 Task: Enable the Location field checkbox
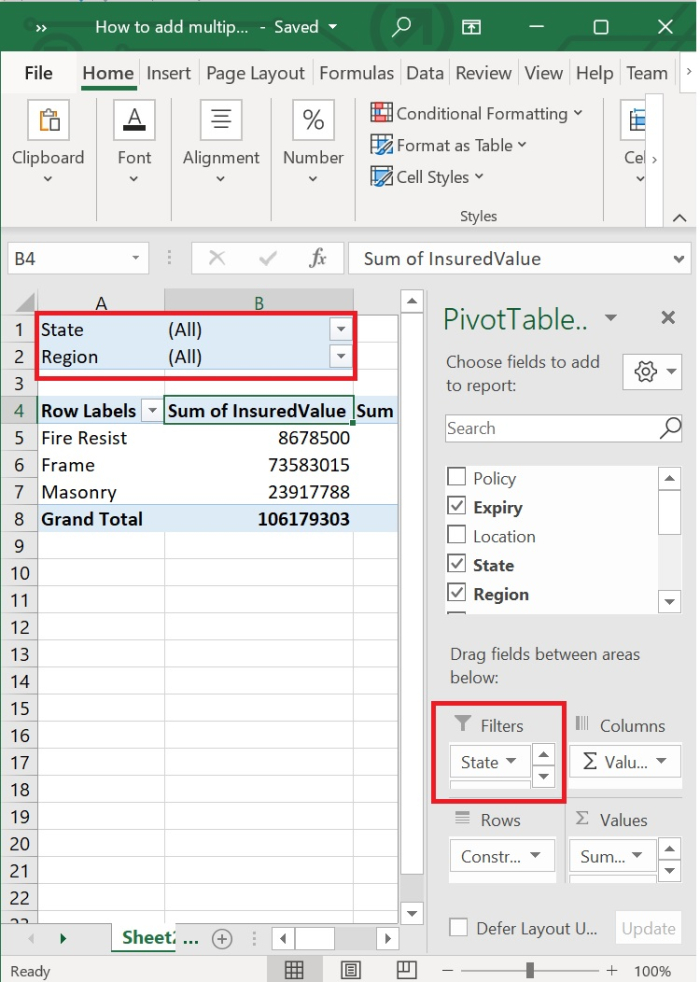(x=457, y=536)
